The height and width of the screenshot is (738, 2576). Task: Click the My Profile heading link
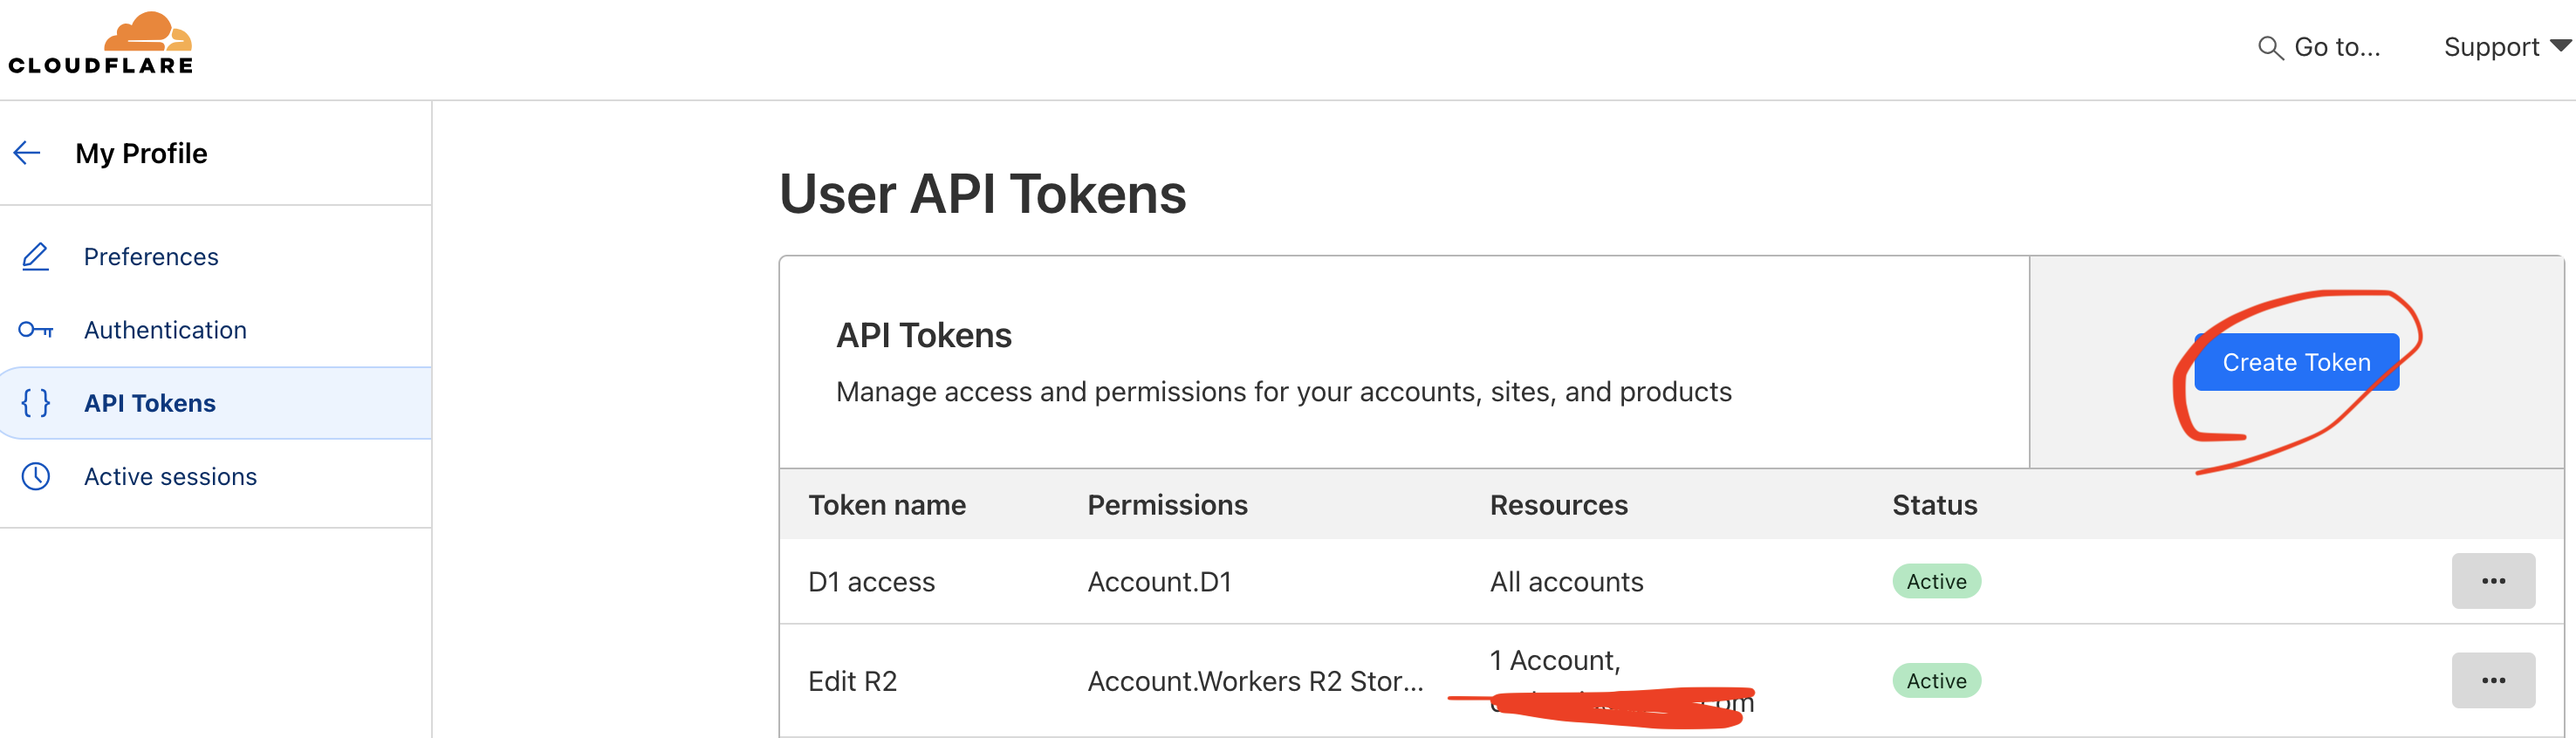pos(141,153)
